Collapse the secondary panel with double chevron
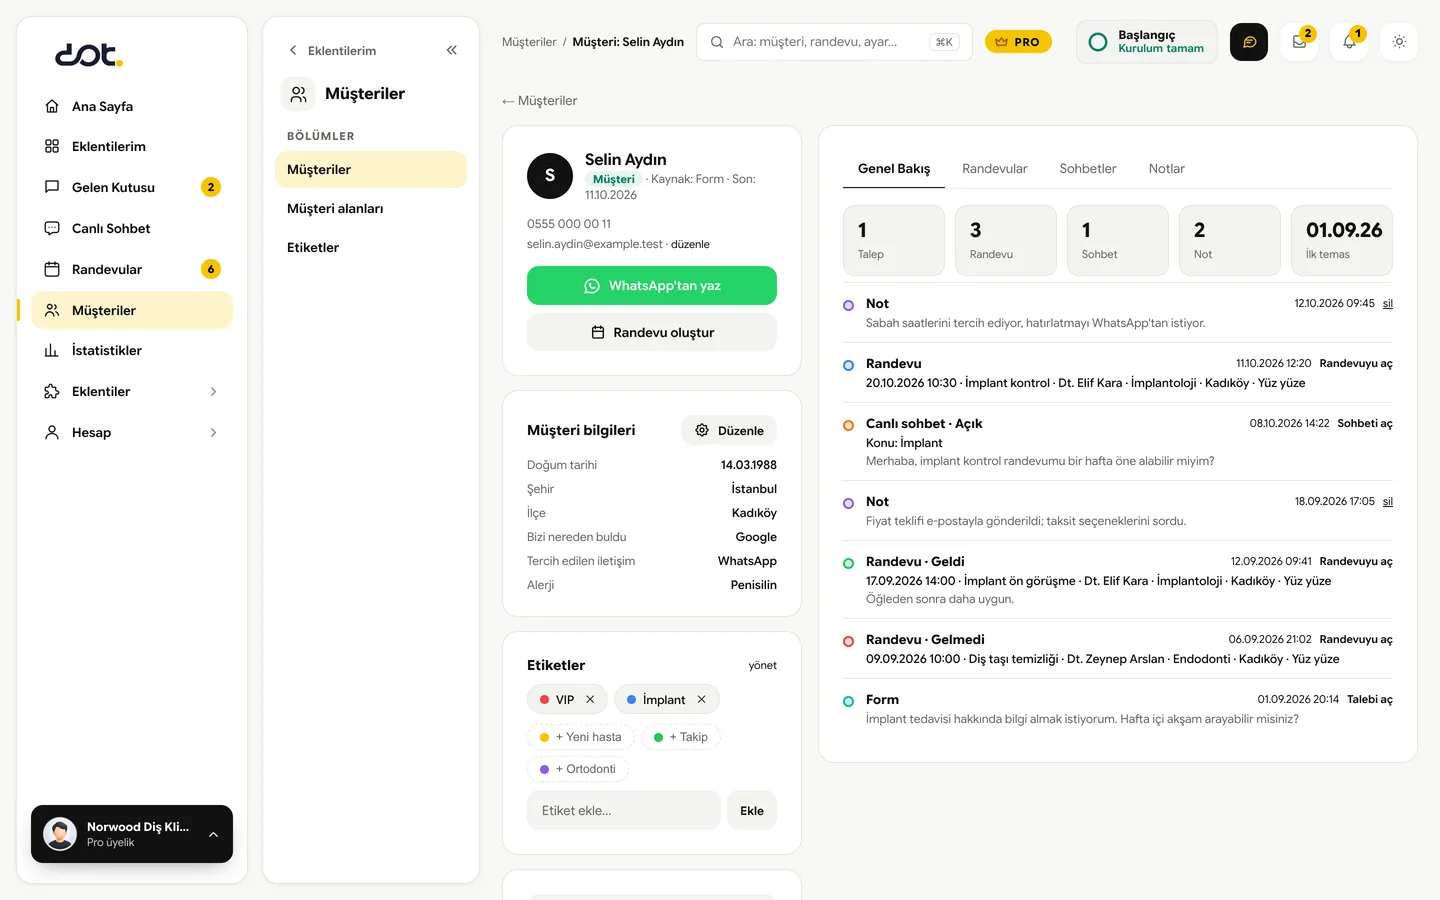1440x900 pixels. click(x=452, y=50)
